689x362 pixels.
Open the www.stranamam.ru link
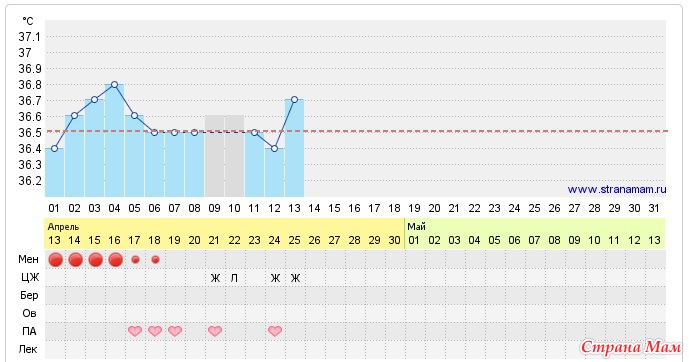[x=617, y=190]
